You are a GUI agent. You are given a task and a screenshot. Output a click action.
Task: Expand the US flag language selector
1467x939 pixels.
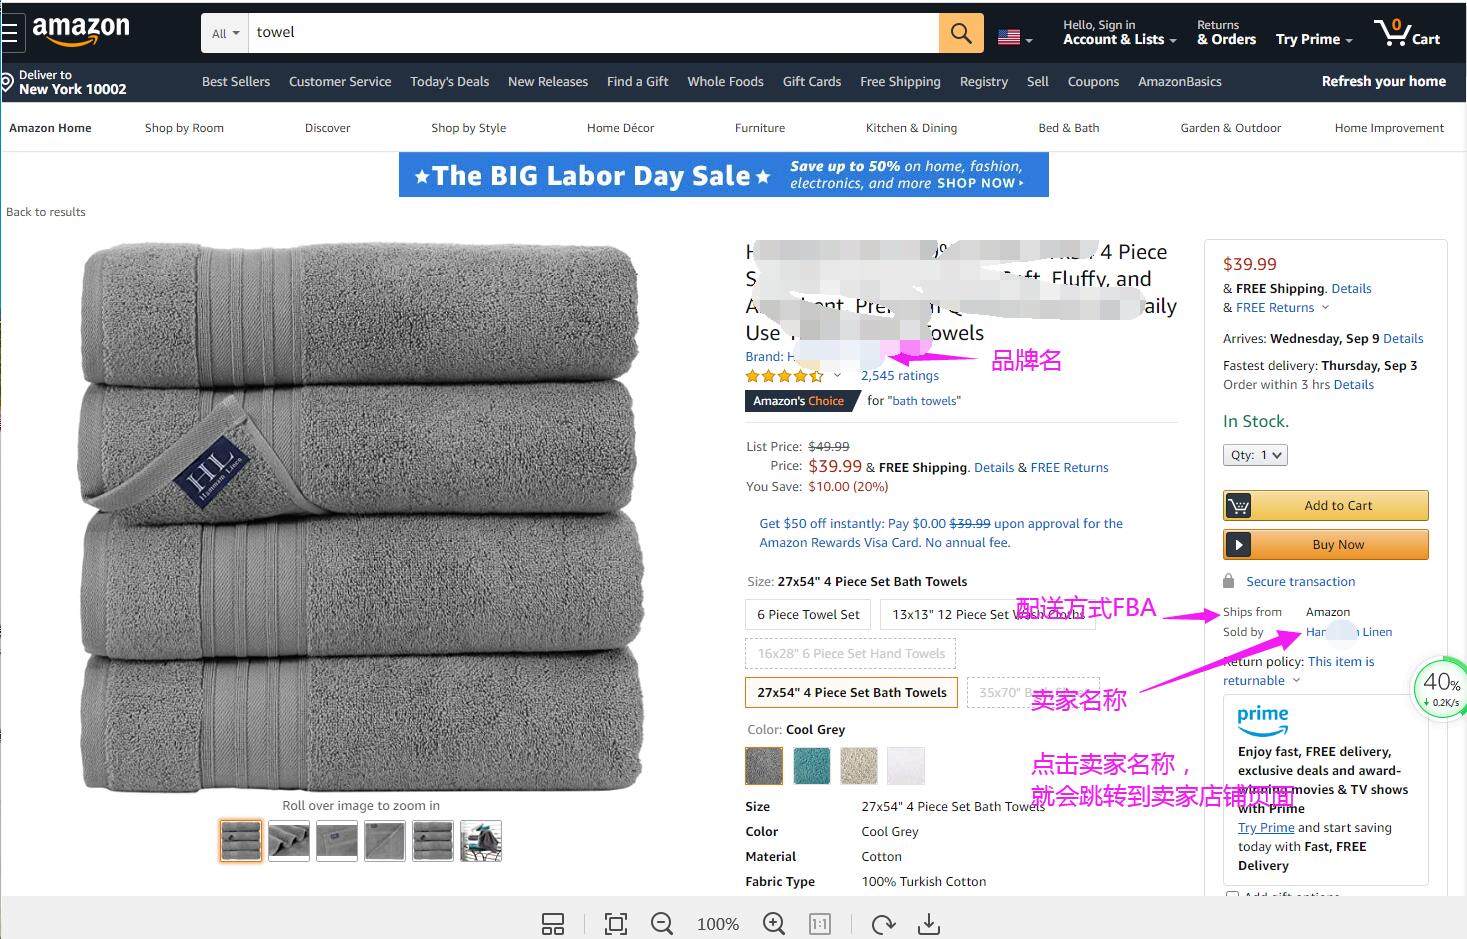click(1015, 38)
